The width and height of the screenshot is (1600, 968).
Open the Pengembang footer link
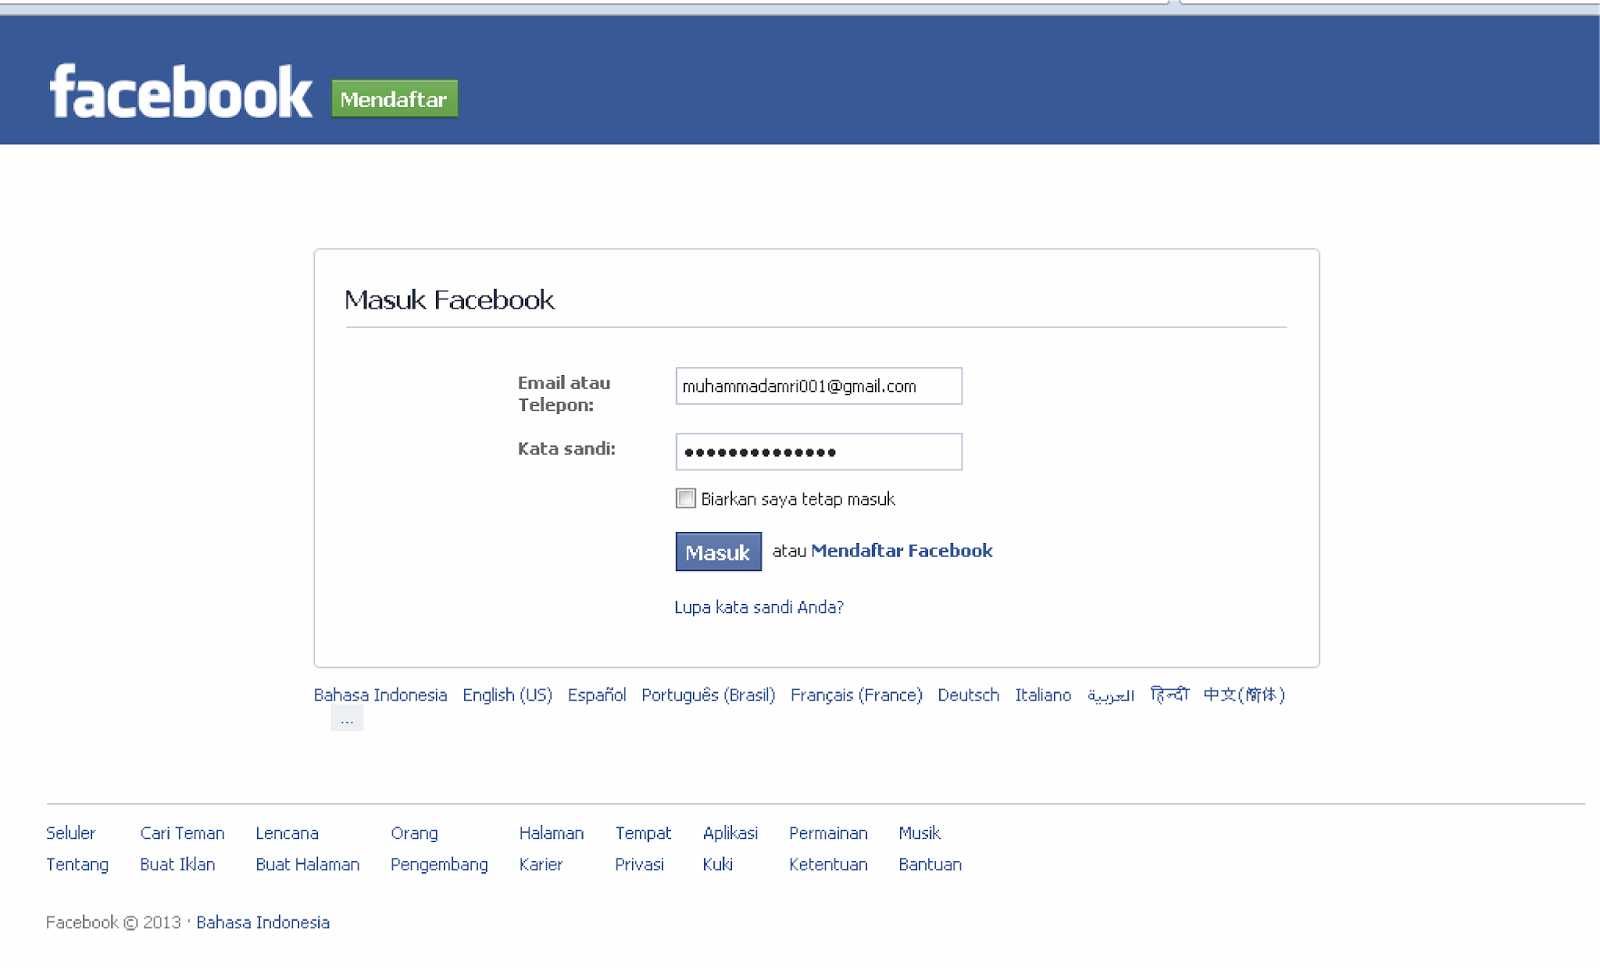[x=439, y=864]
